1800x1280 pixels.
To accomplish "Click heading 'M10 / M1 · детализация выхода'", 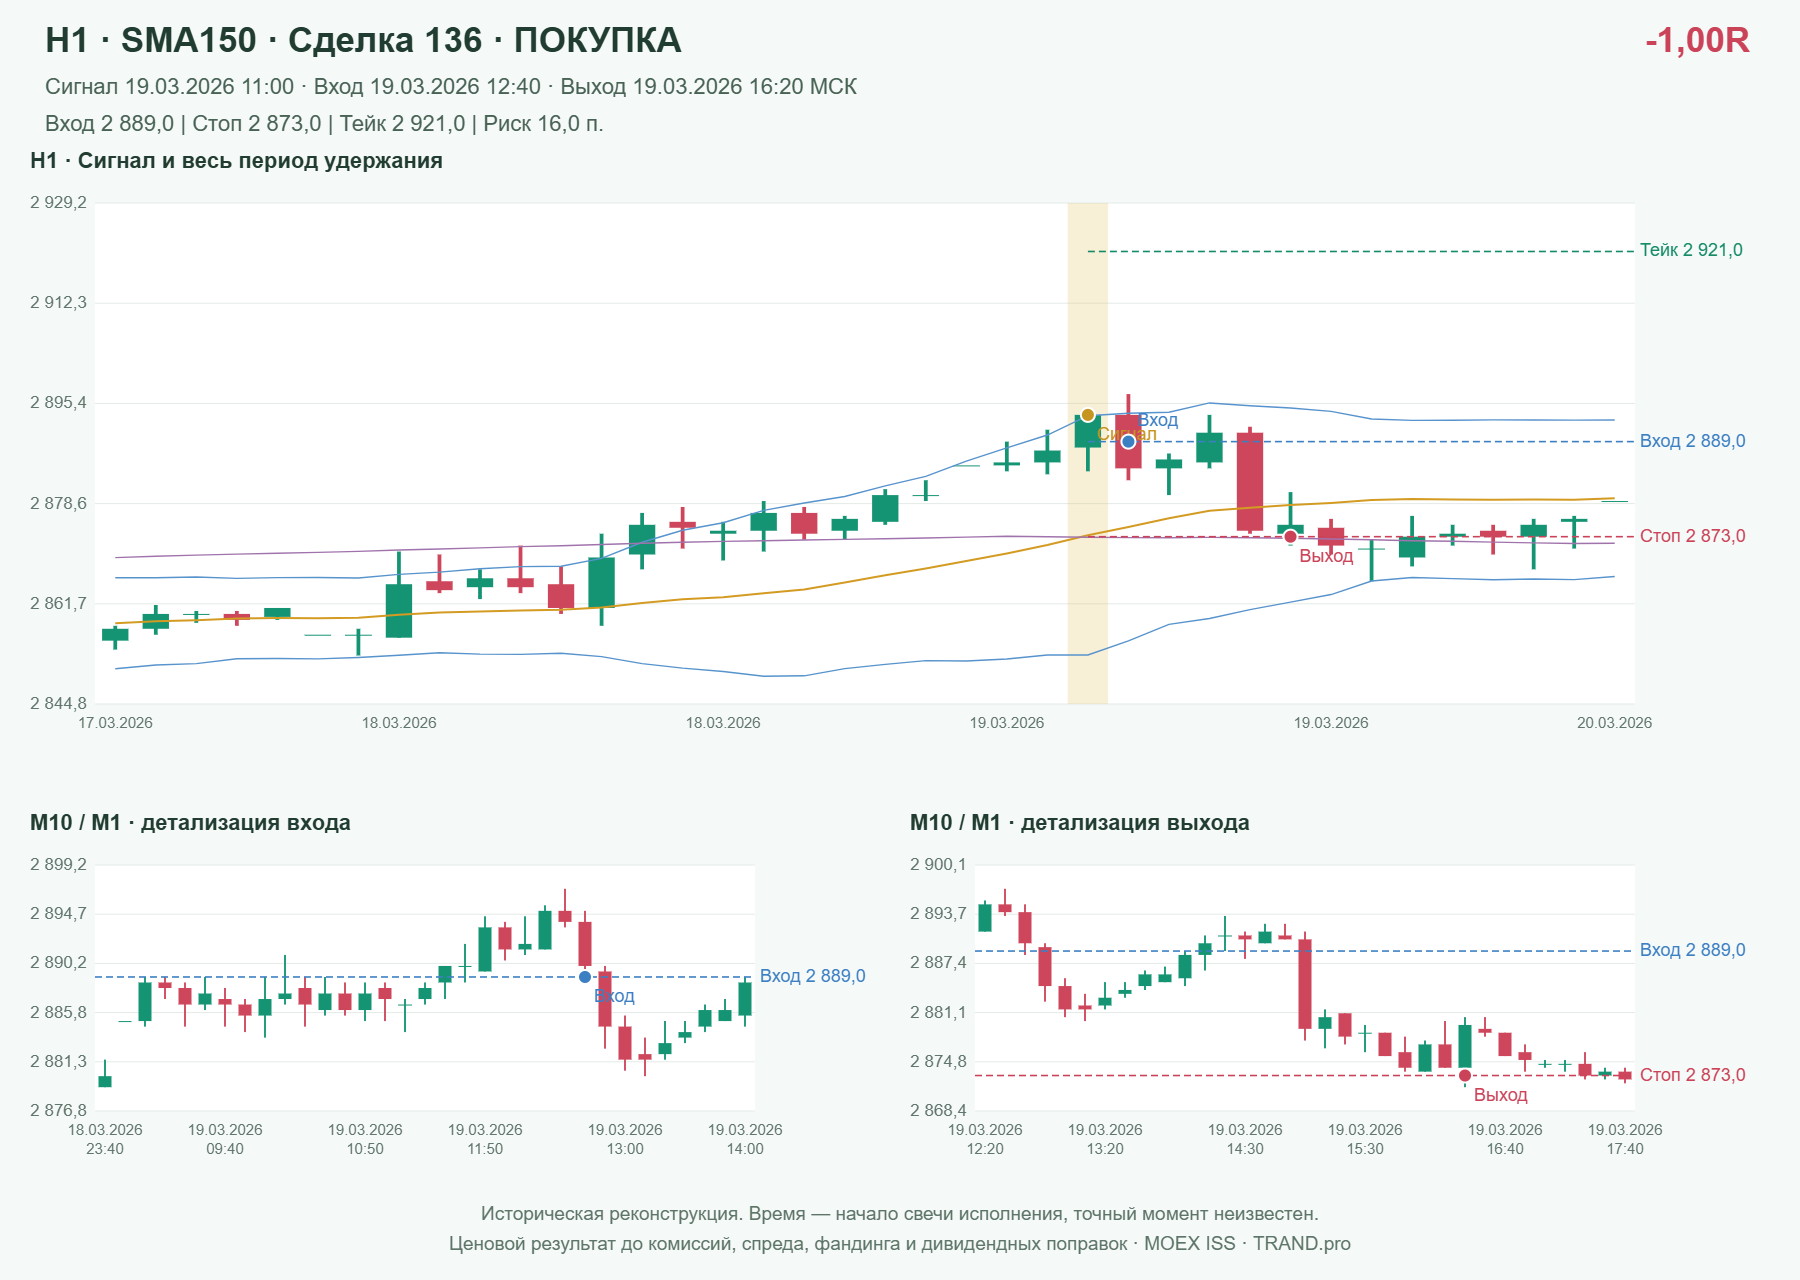I will click(x=1079, y=823).
